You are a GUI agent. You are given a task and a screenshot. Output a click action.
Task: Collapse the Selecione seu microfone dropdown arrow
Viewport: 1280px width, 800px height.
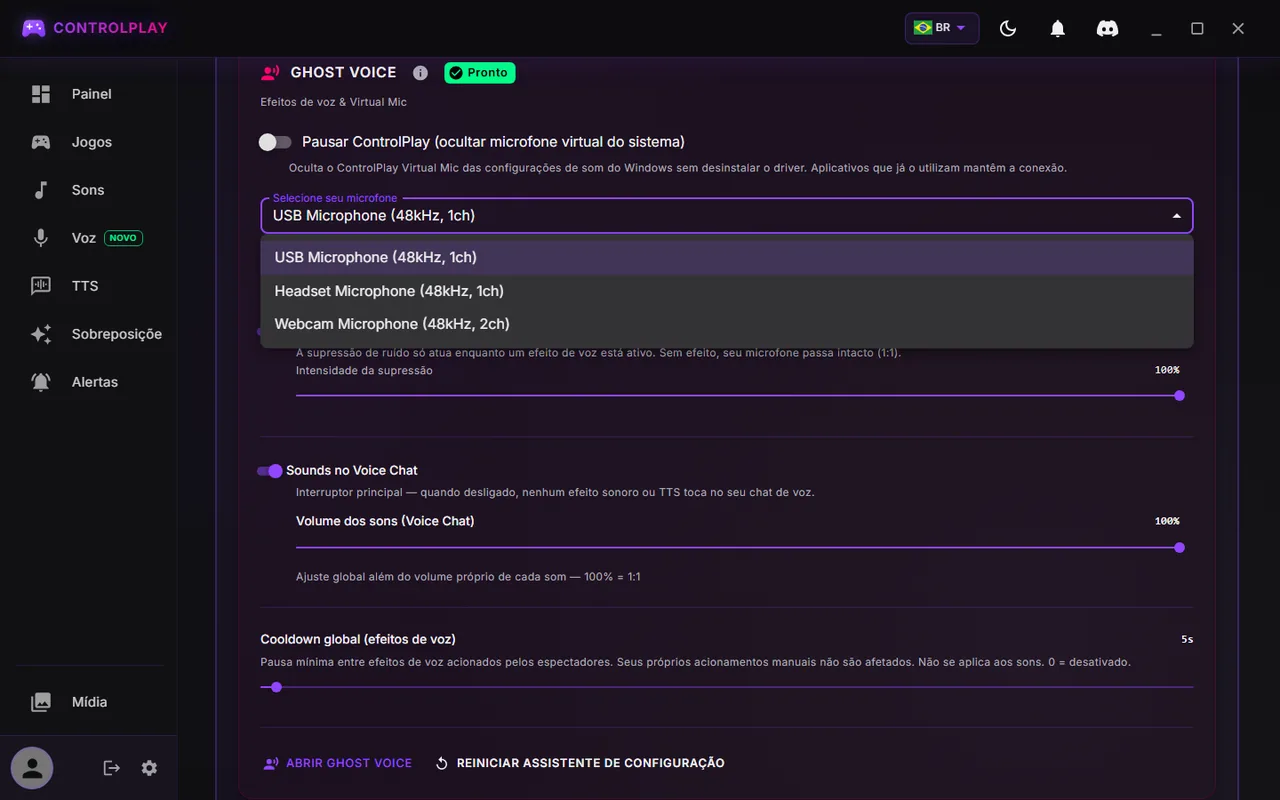pos(1176,216)
